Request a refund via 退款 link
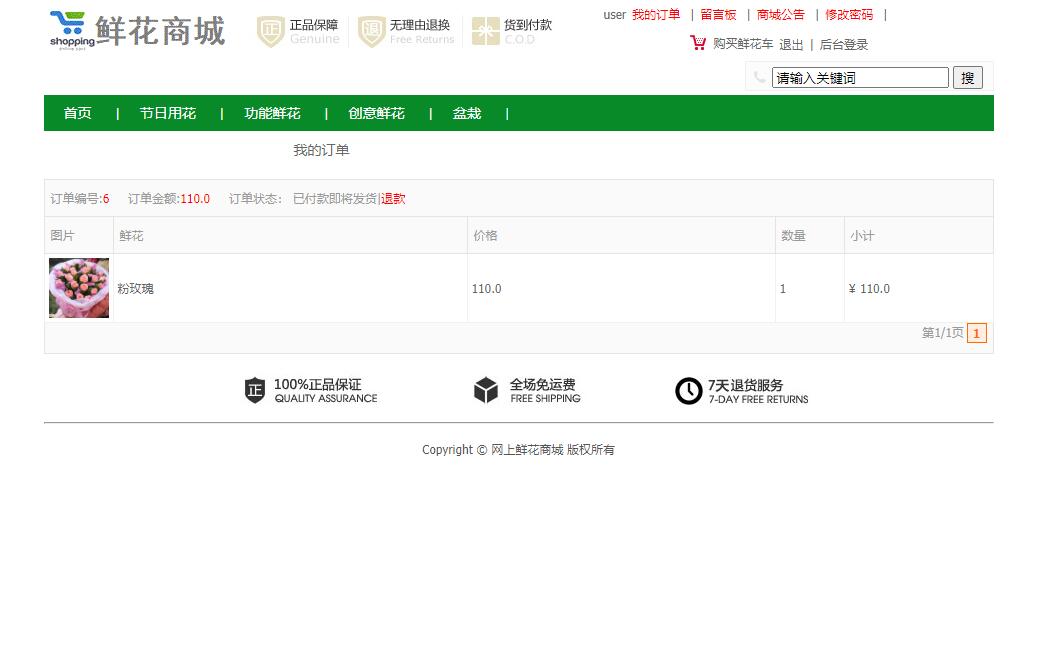 coord(393,198)
